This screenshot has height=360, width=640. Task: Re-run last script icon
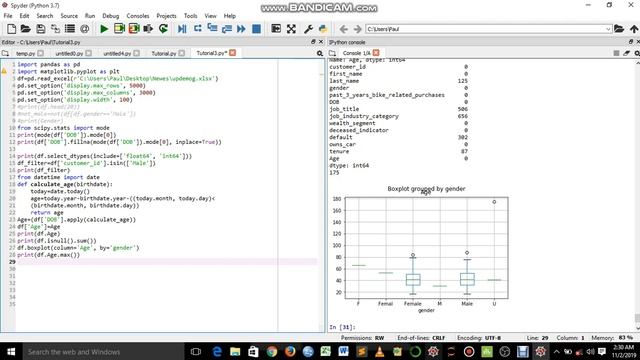click(163, 29)
